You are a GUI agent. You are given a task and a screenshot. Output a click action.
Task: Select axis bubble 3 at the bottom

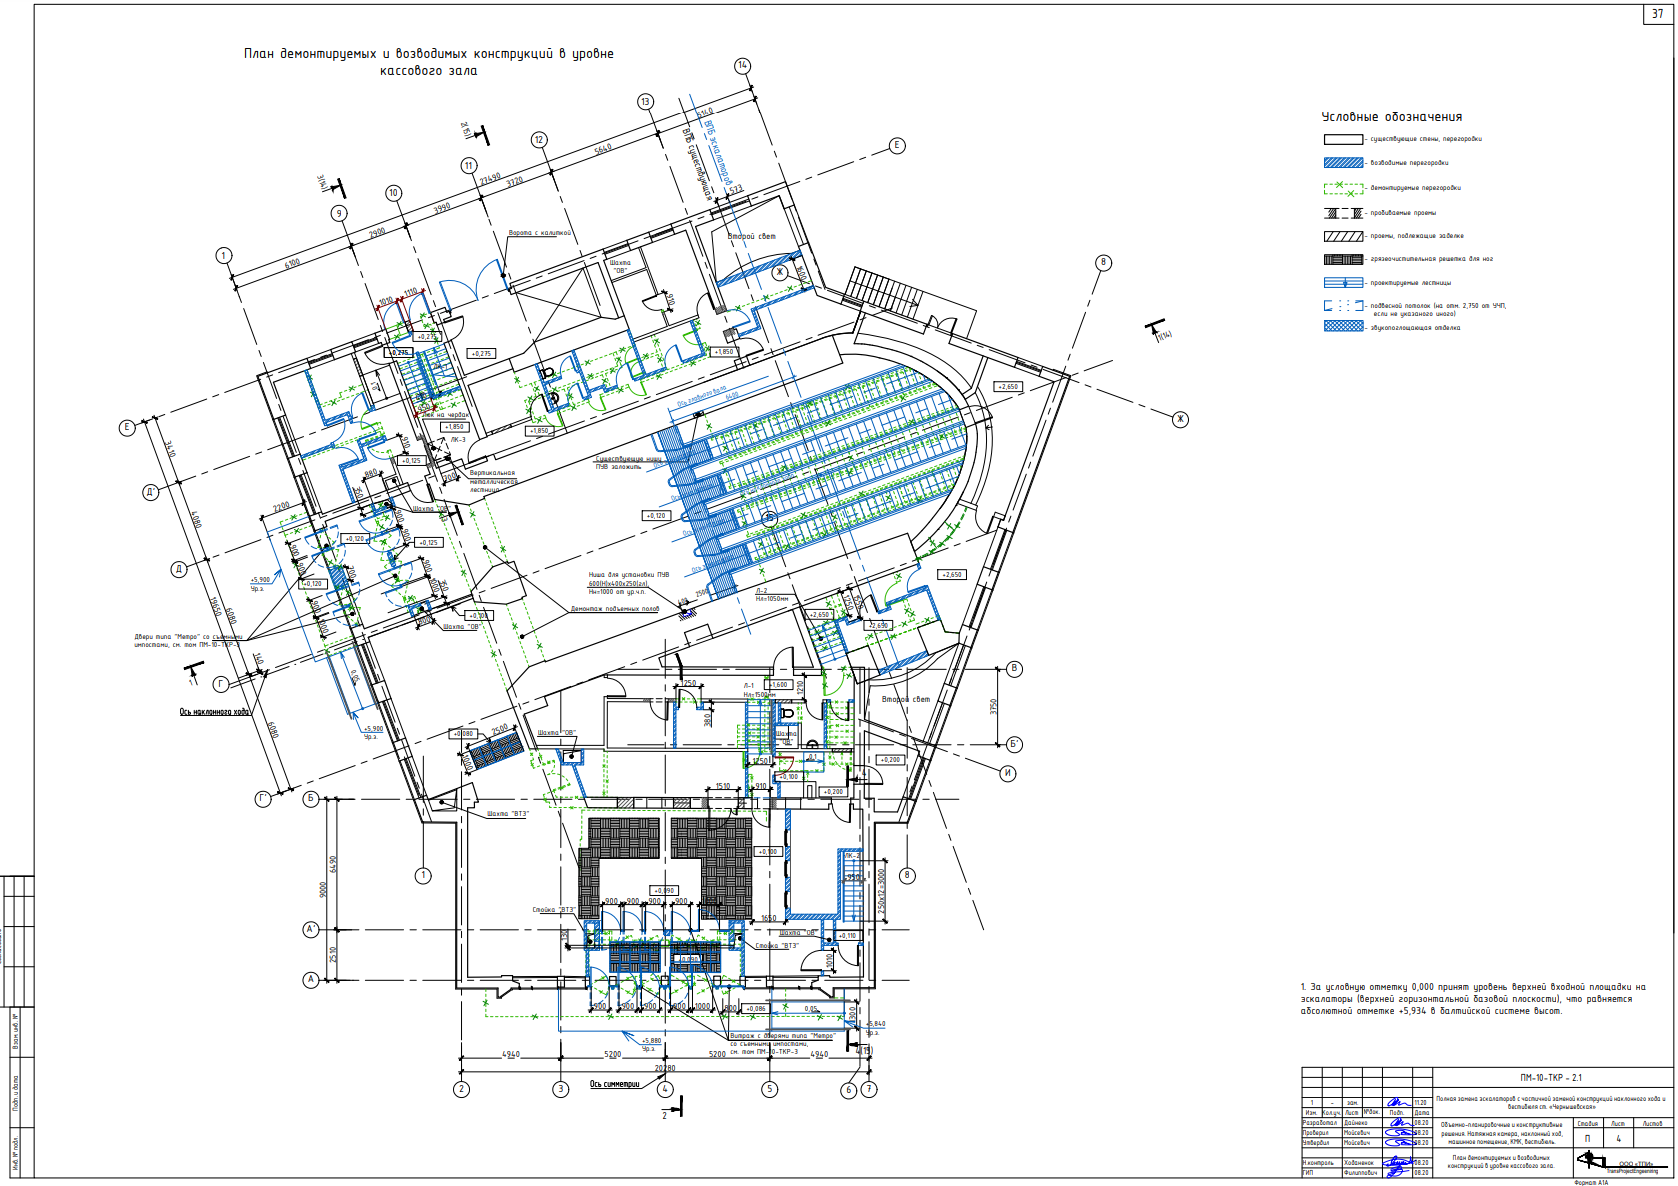point(561,1089)
